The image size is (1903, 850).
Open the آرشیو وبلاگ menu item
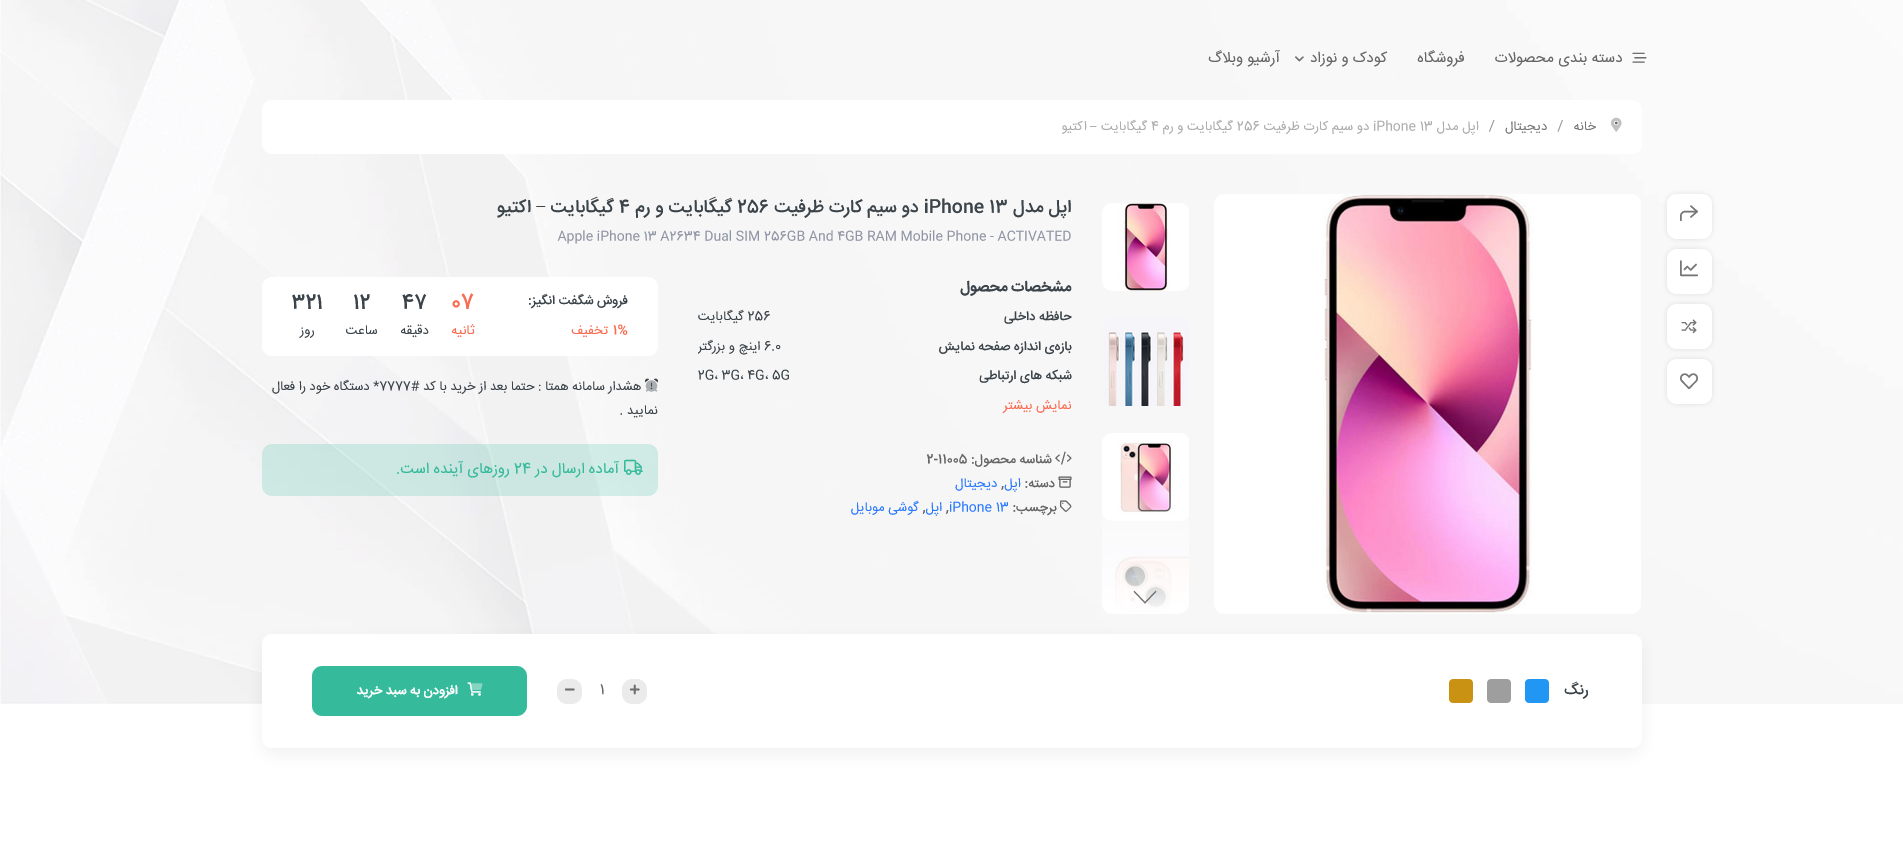1244,58
